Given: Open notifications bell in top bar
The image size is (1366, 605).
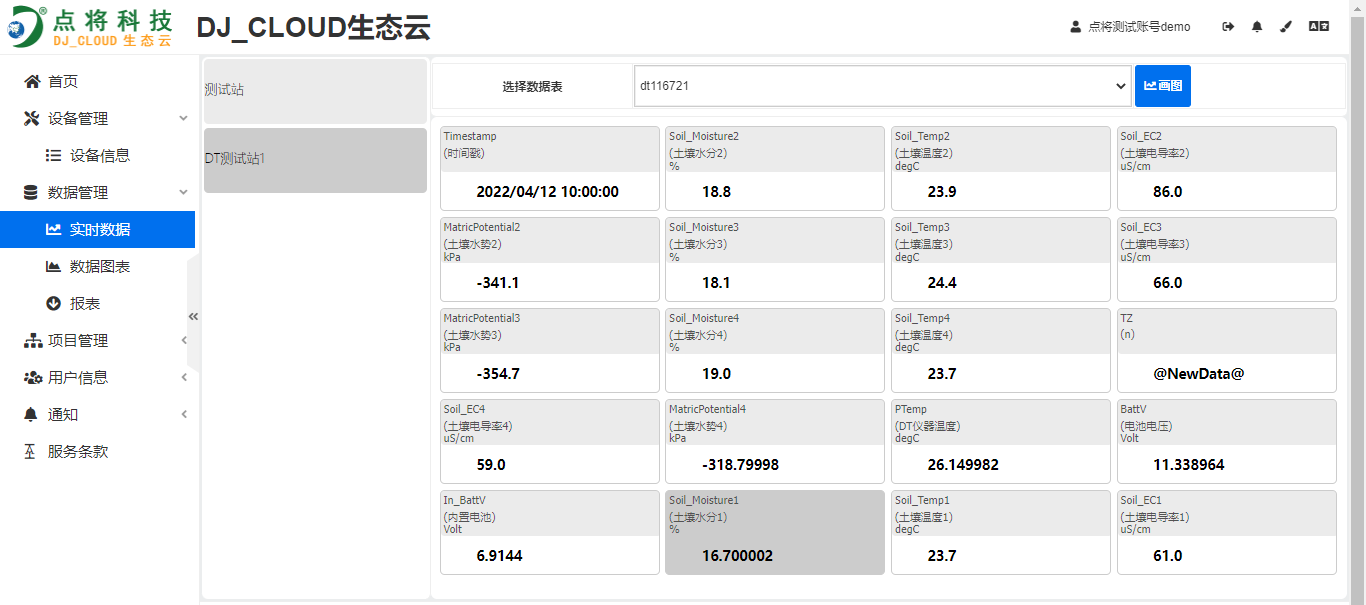Looking at the screenshot, I should tap(1257, 27).
